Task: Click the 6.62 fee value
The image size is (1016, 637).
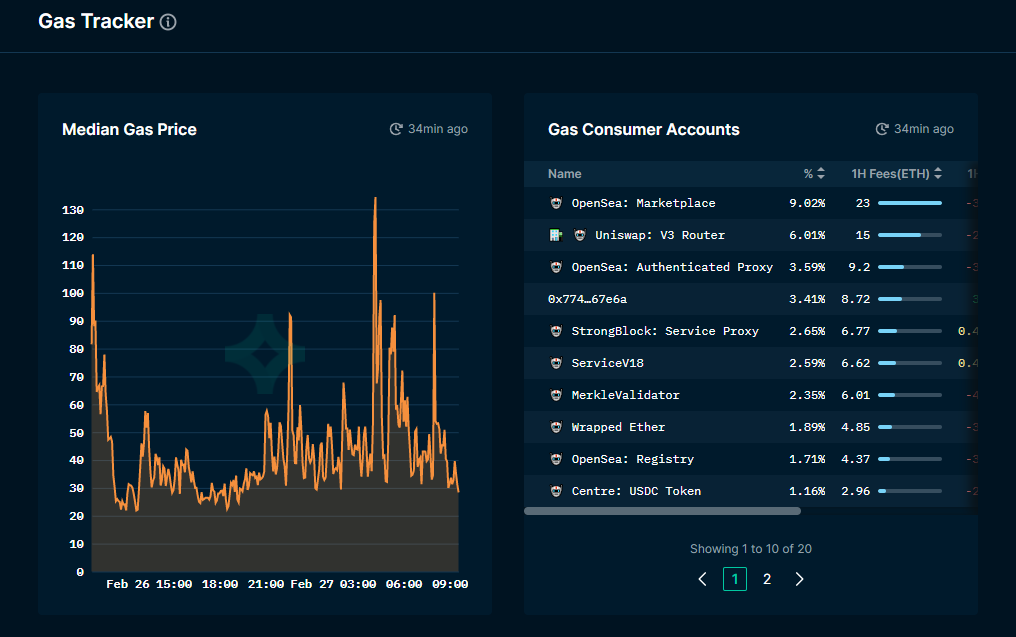Action: (855, 363)
